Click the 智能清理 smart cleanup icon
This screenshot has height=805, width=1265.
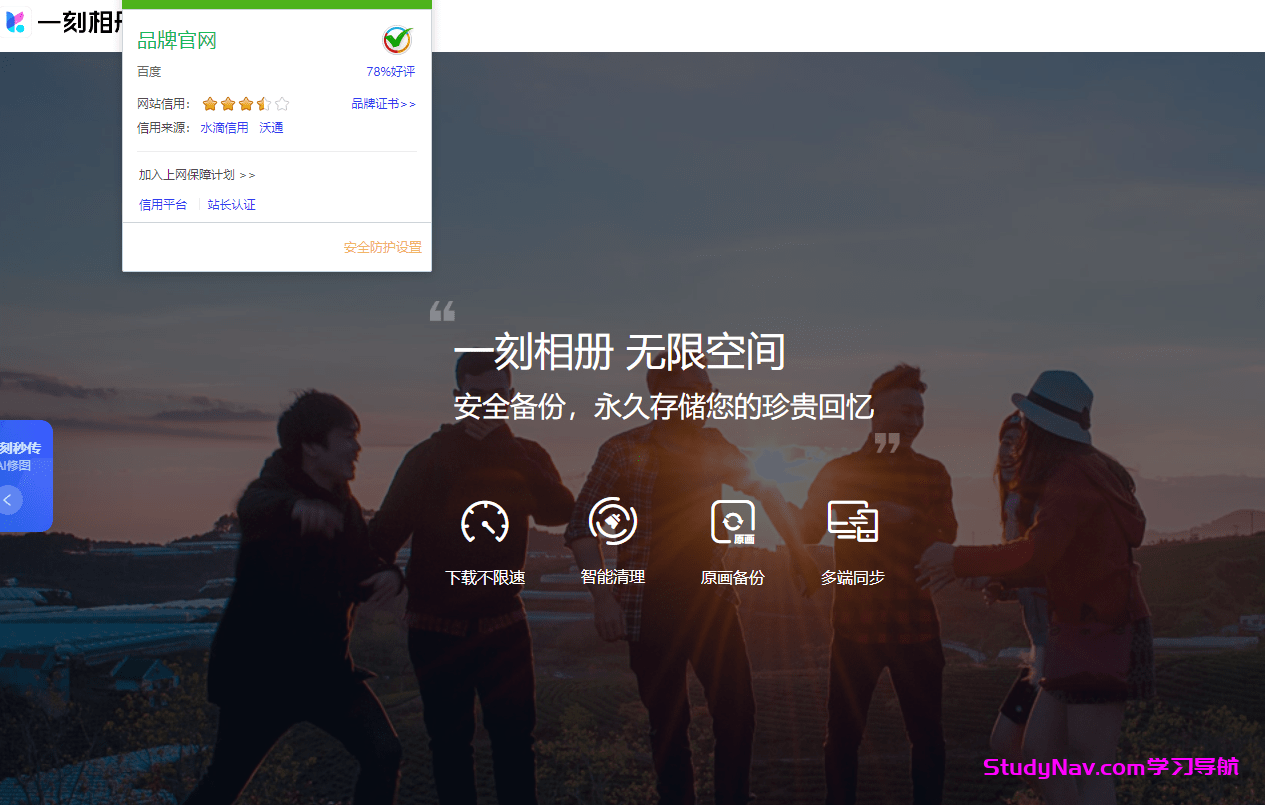[x=612, y=521]
